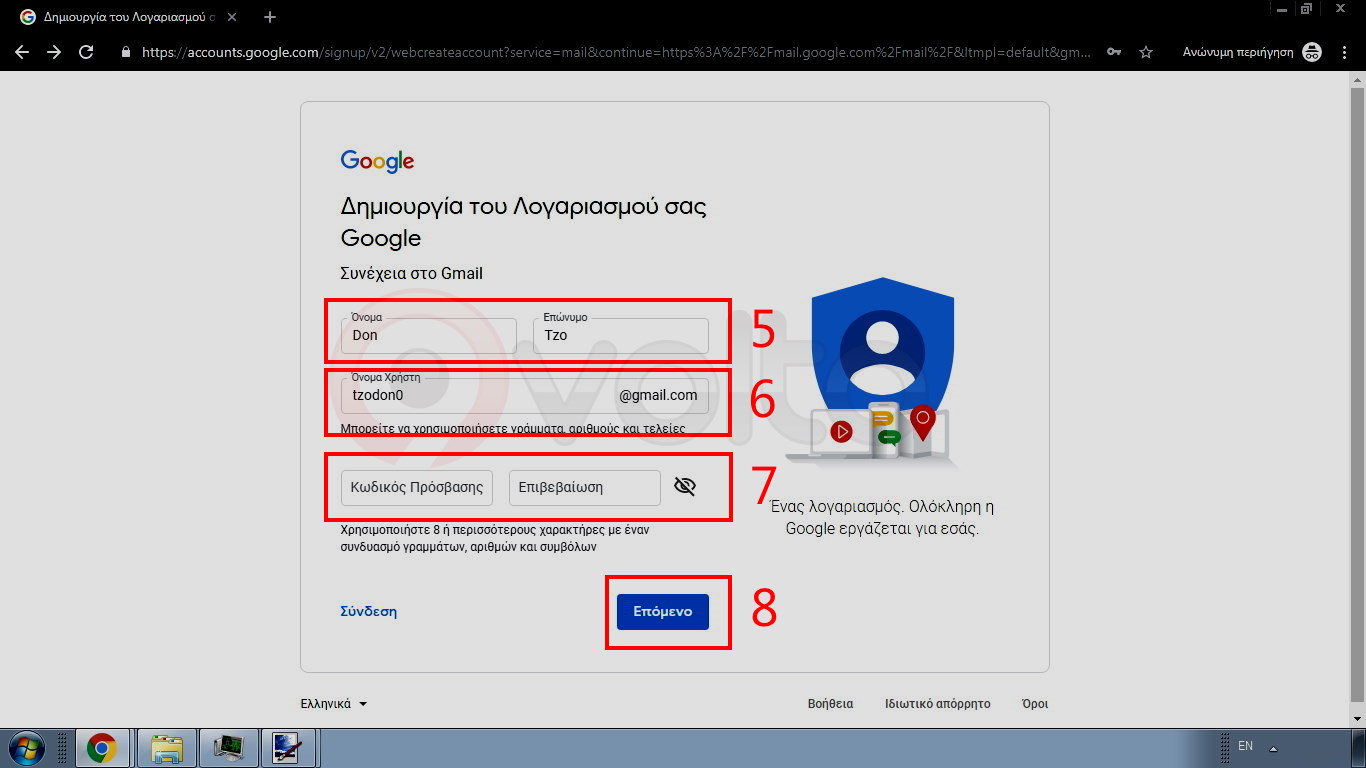Click the pen-and-screen application taskbar icon

pyautogui.click(x=290, y=748)
